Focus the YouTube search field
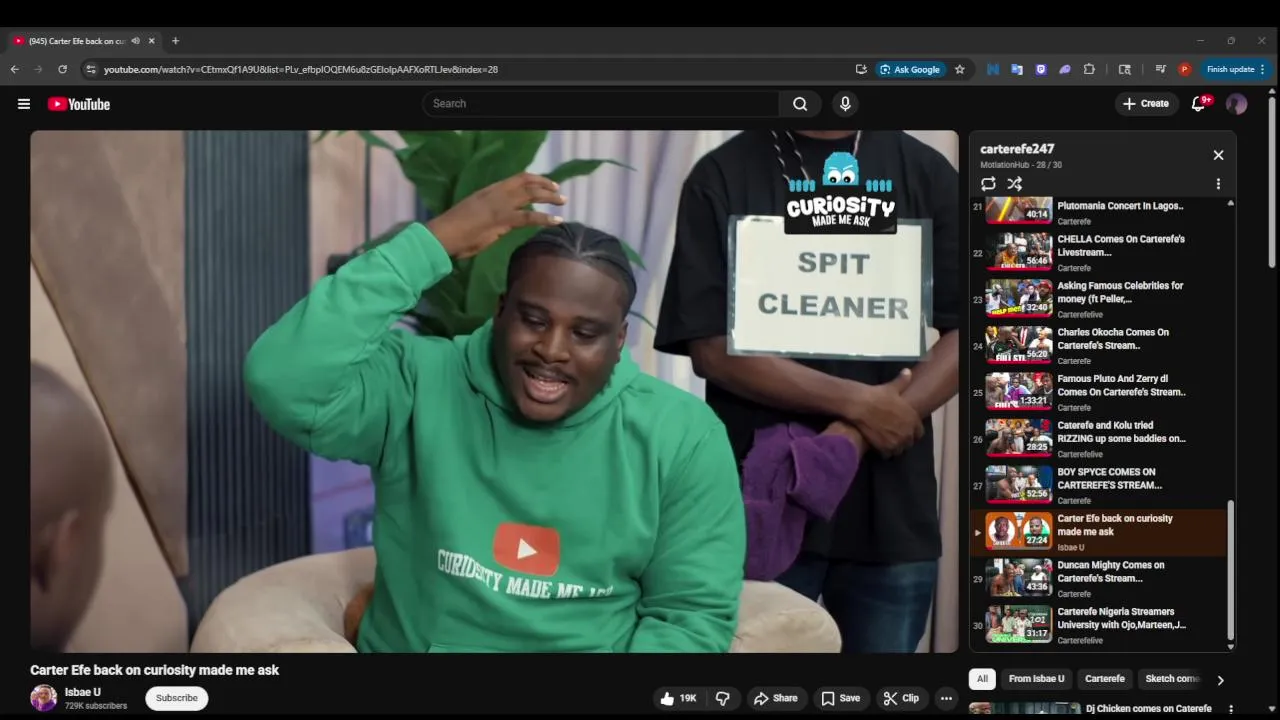 (601, 104)
